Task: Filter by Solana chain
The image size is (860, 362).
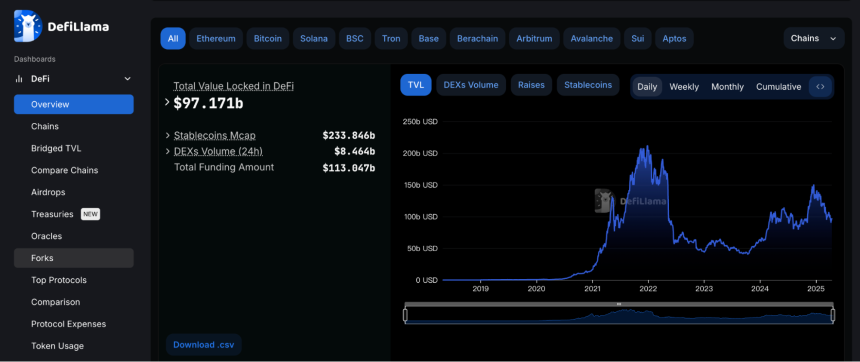Action: (x=314, y=38)
